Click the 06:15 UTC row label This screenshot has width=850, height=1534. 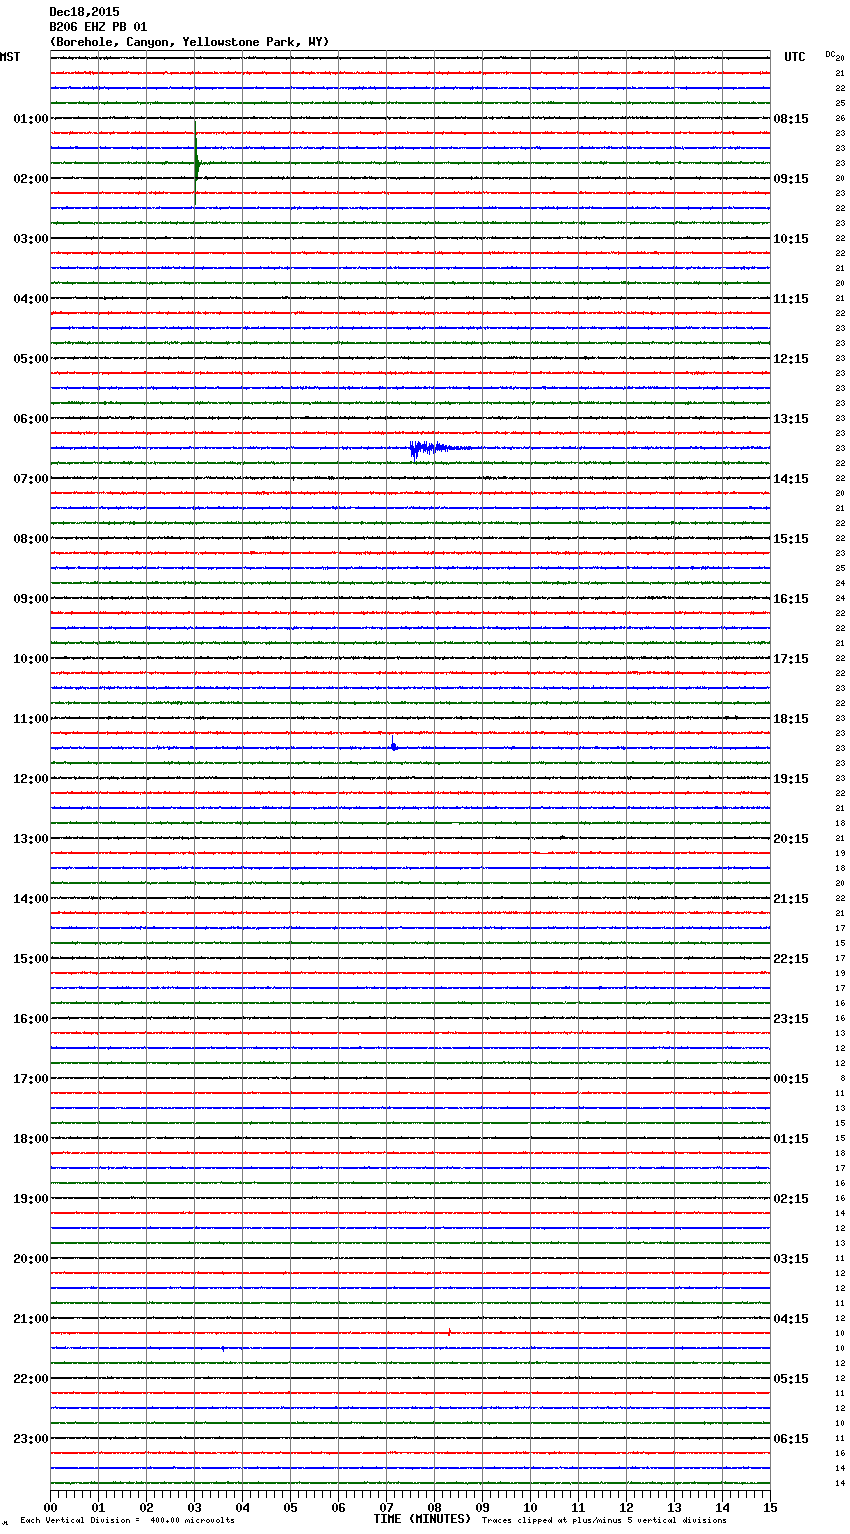[791, 1439]
